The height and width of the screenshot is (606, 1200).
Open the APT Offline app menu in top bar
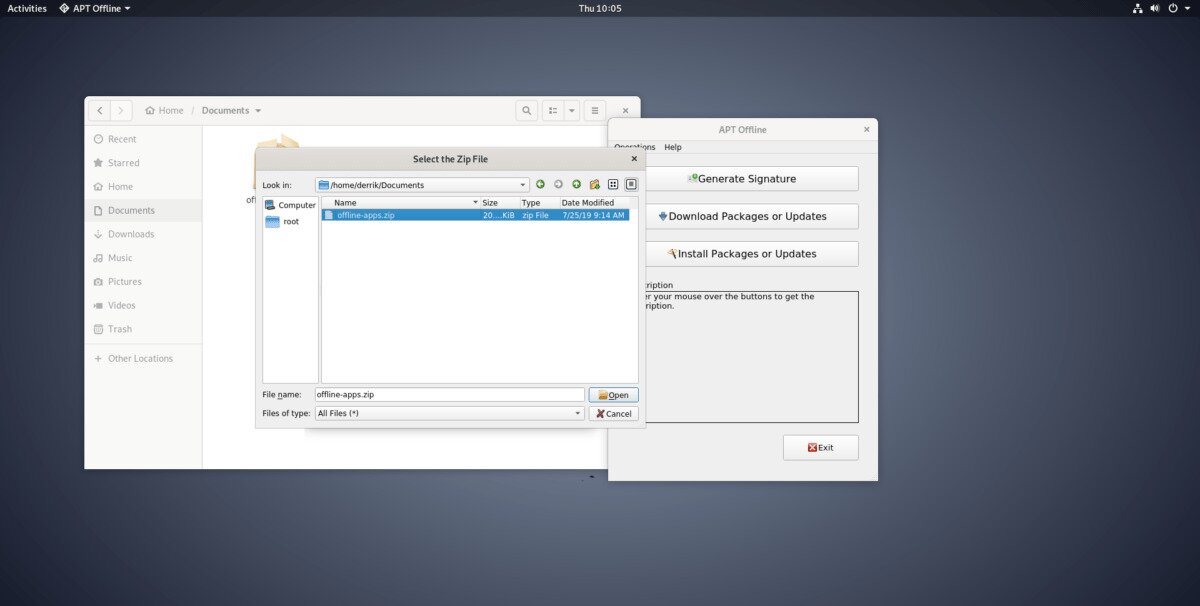[94, 8]
